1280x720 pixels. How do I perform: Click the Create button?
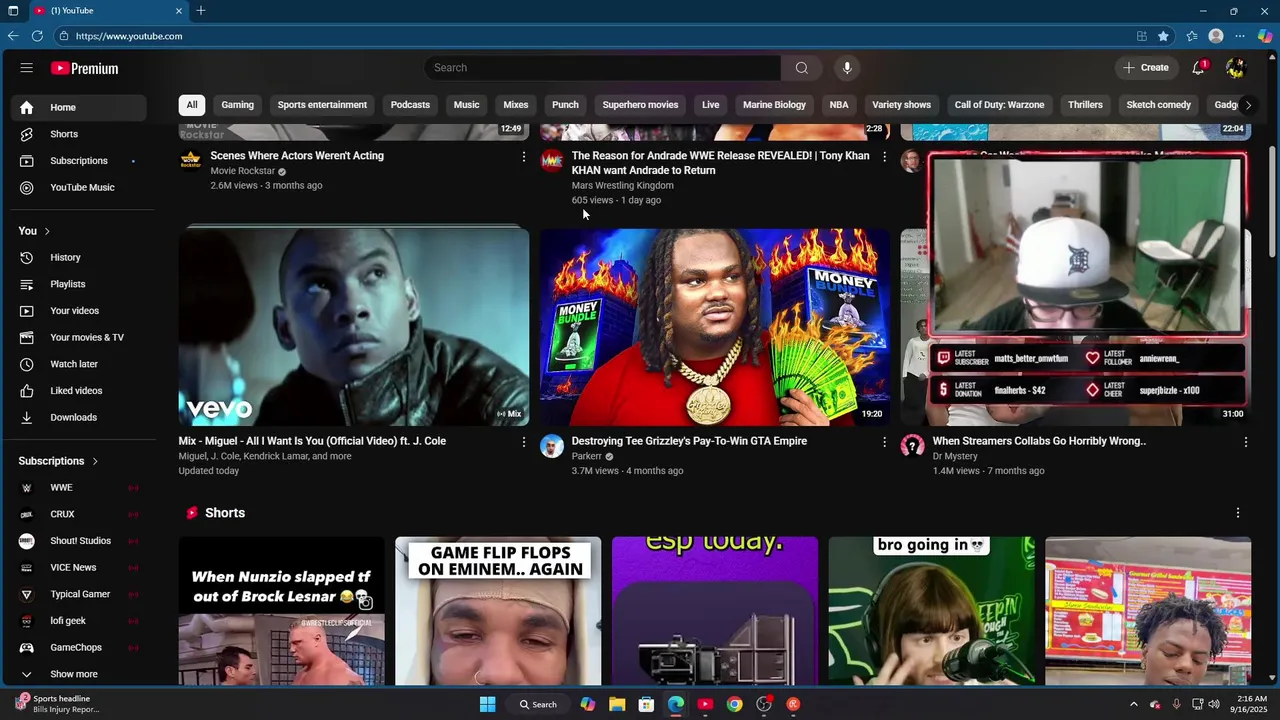(x=1146, y=68)
